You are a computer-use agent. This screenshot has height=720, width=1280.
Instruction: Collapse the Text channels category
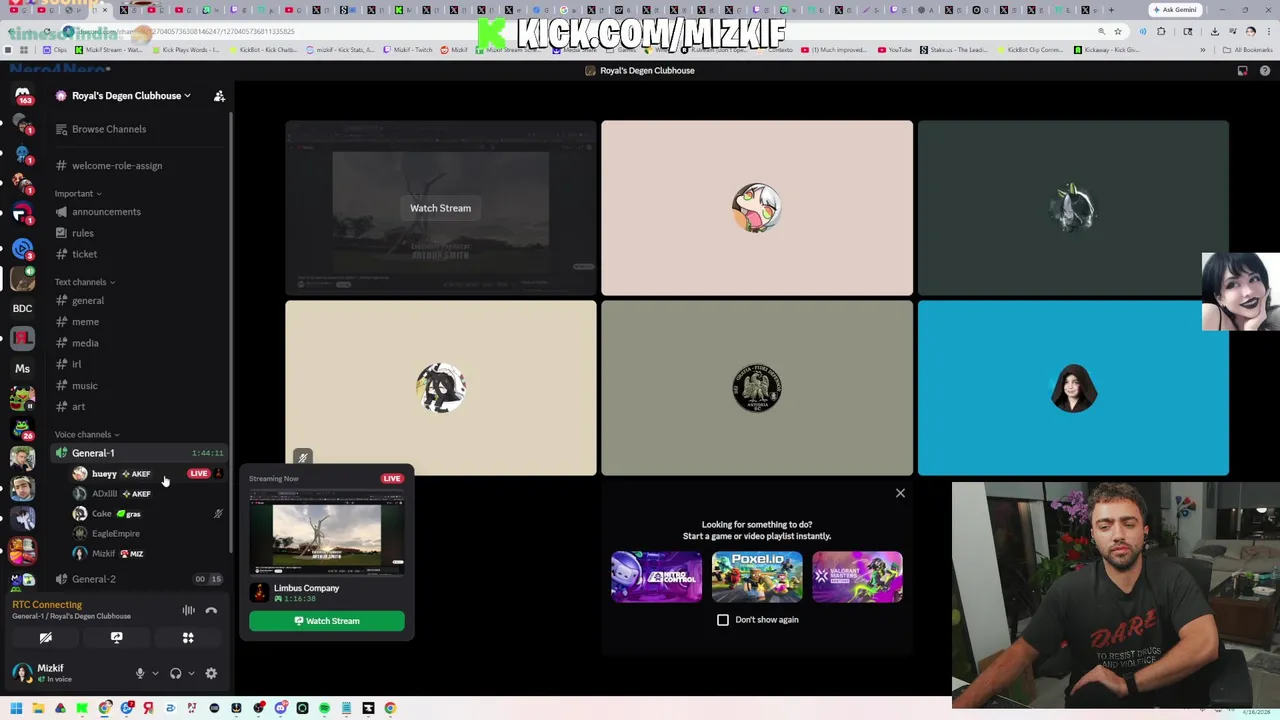click(x=85, y=282)
